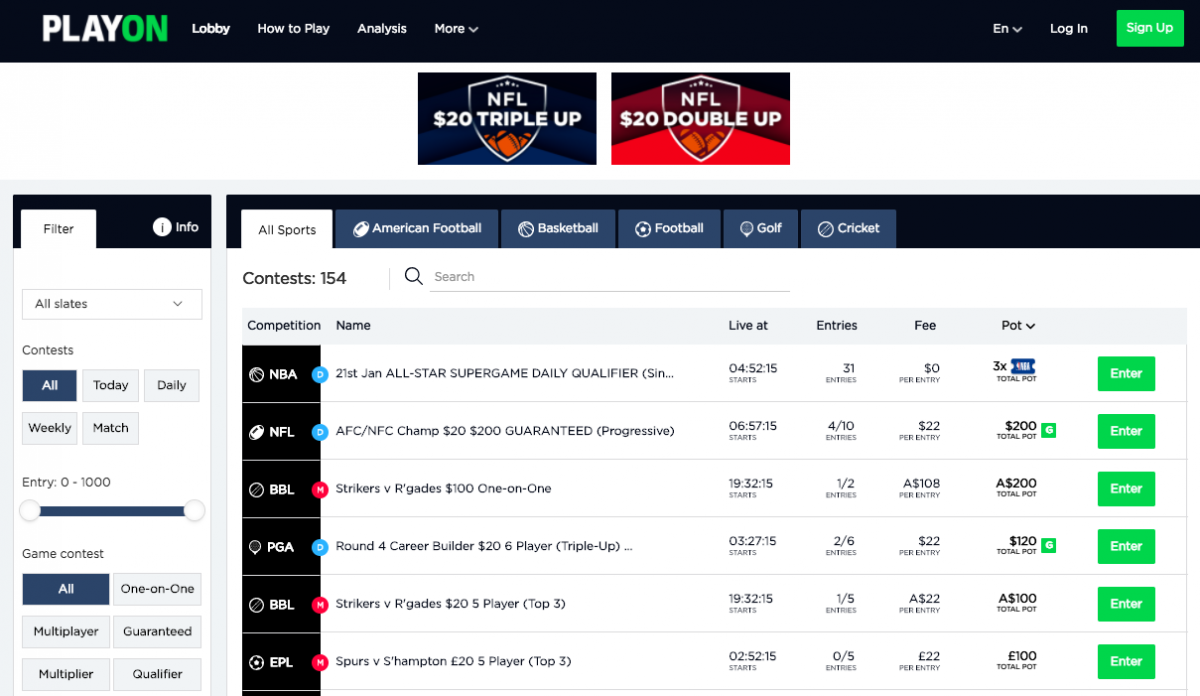Click the red M badge on Strikers $20 row
This screenshot has width=1200, height=696.
click(x=320, y=605)
